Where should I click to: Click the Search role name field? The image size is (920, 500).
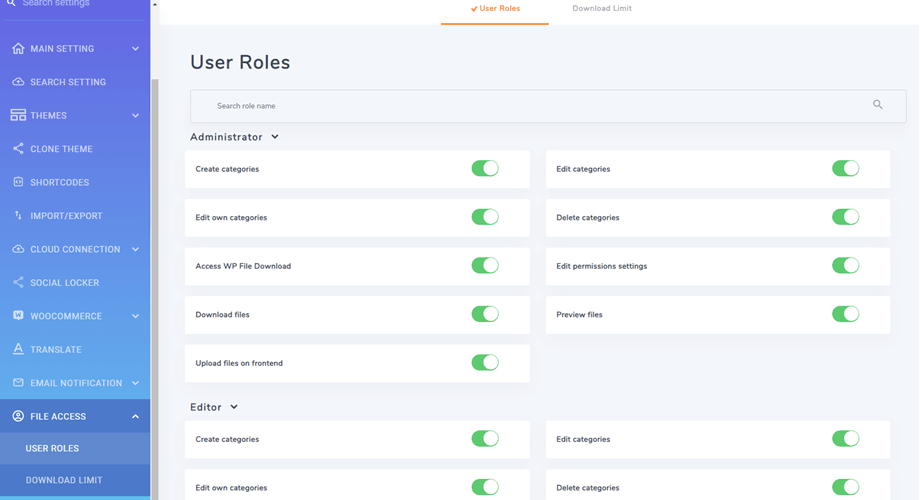pyautogui.click(x=530, y=106)
